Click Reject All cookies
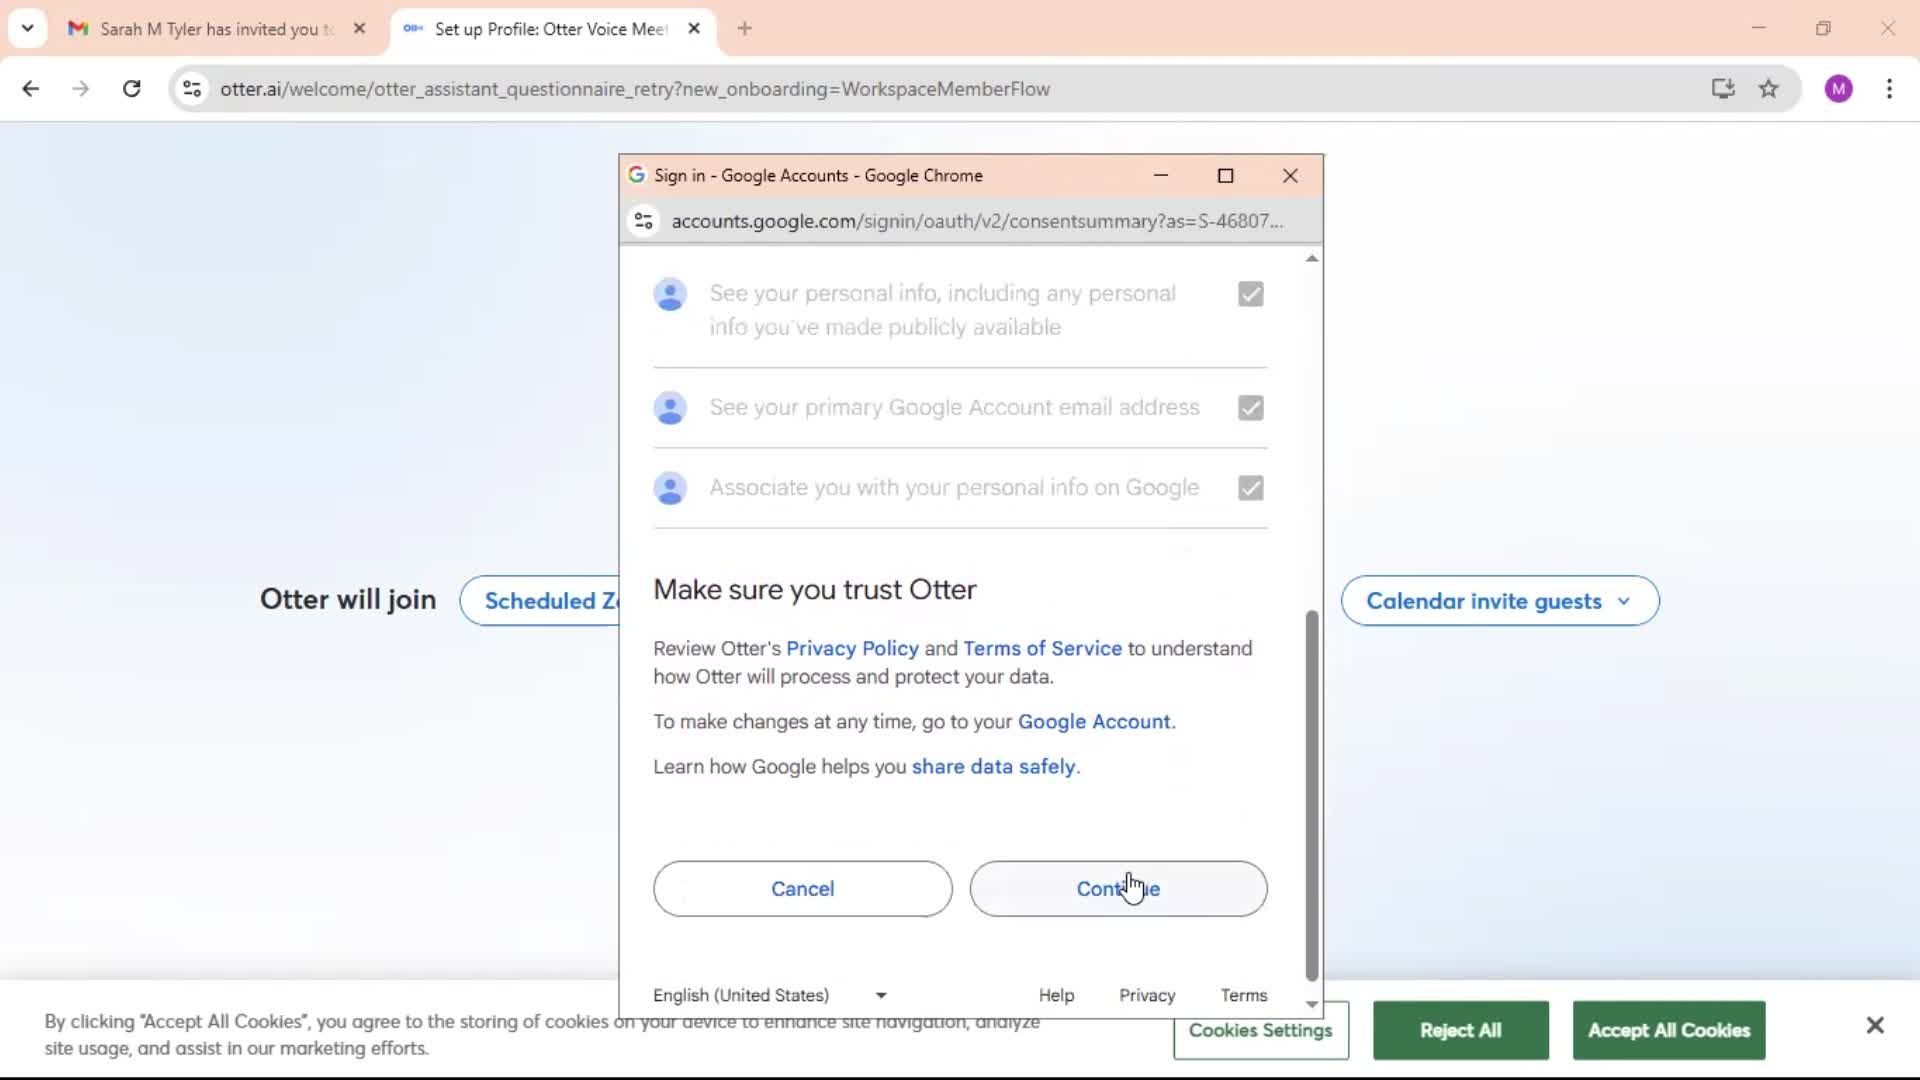Viewport: 1920px width, 1080px height. pyautogui.click(x=1460, y=1030)
